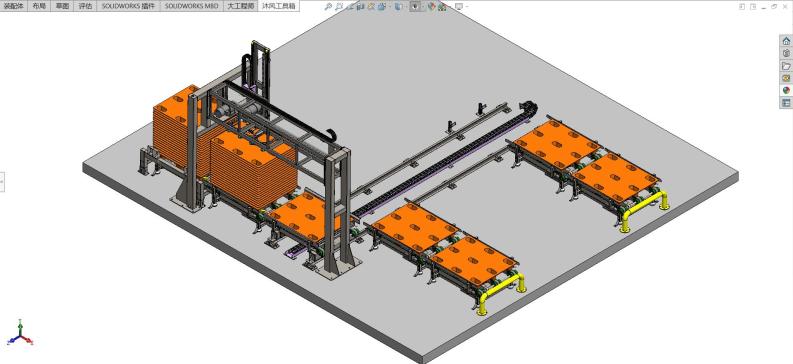
Task: Click the Hide/Show Items icon
Action: tap(415, 7)
